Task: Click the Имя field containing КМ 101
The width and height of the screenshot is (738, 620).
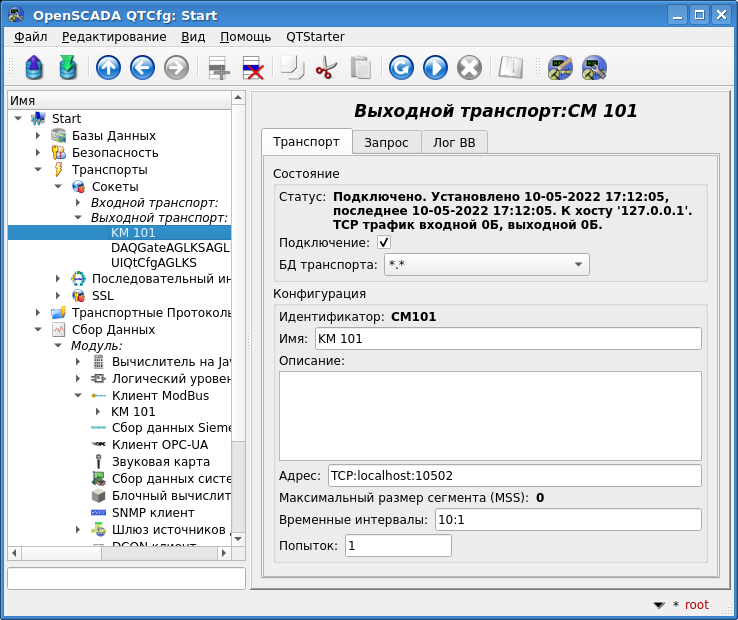Action: pyautogui.click(x=508, y=338)
